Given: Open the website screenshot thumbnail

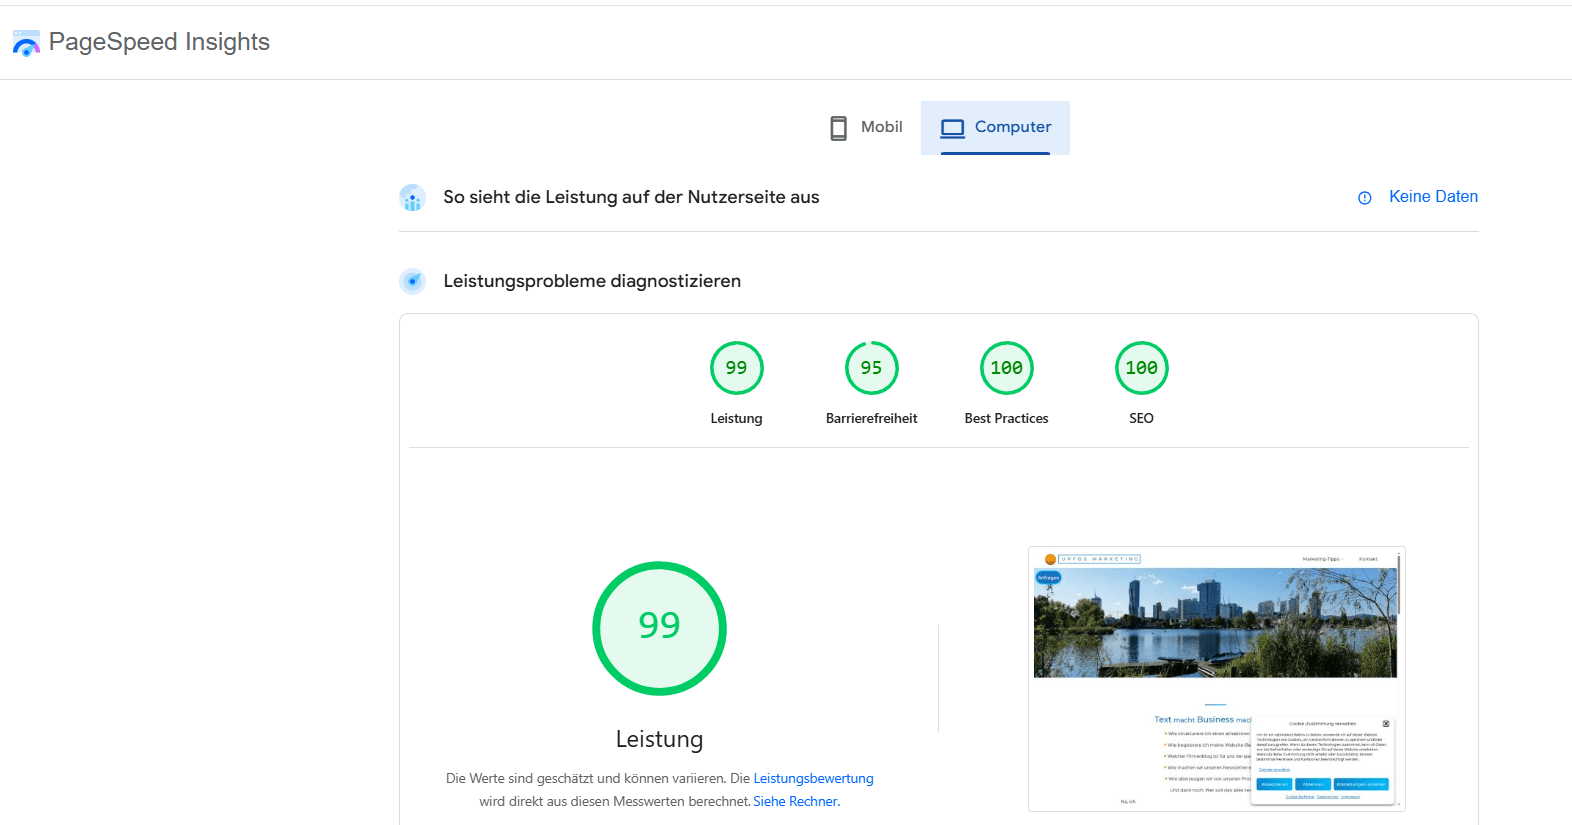Looking at the screenshot, I should pyautogui.click(x=1215, y=678).
